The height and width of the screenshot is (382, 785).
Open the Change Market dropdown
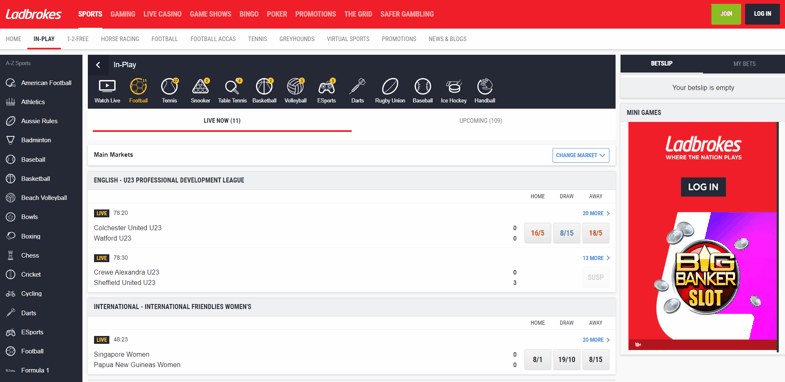pyautogui.click(x=581, y=155)
